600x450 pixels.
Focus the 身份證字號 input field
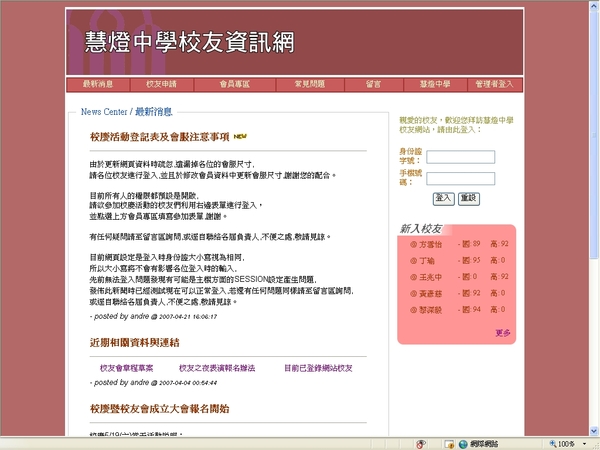461,157
